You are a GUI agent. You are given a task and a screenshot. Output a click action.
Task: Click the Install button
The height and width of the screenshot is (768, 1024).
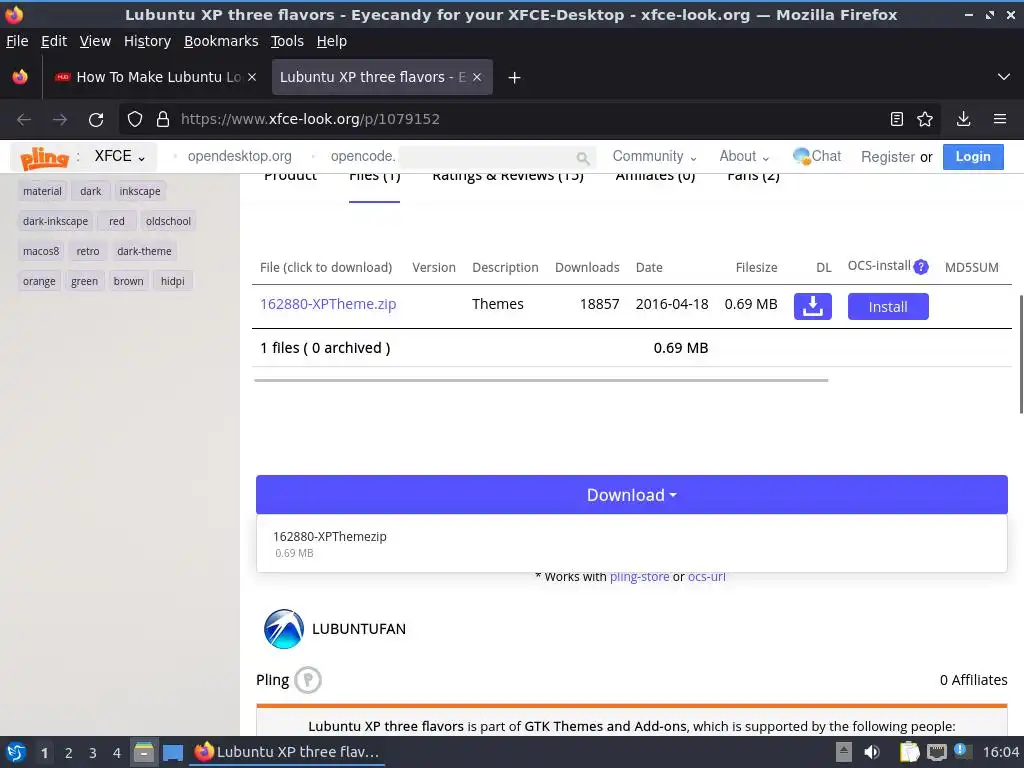point(888,306)
